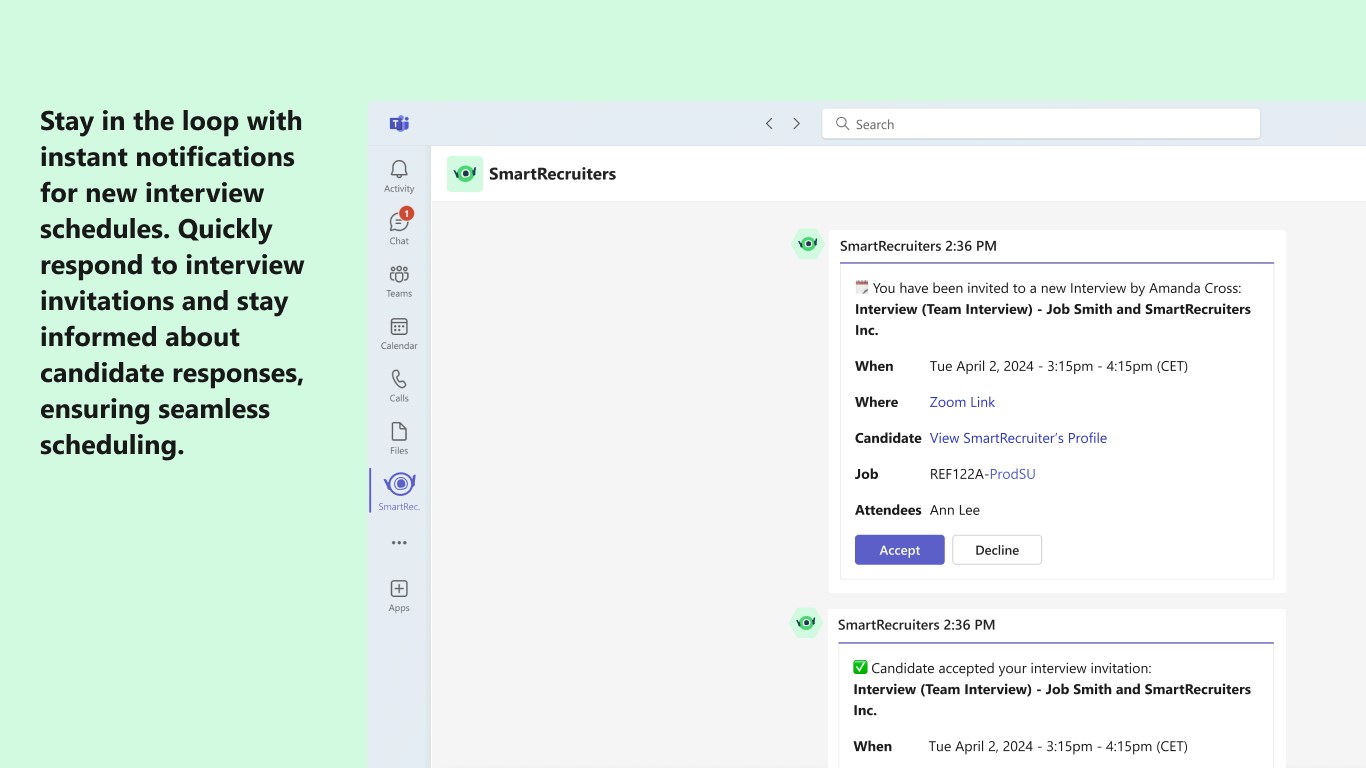Click the Microsoft Teams logo
Viewport: 1366px width, 768px height.
(399, 124)
